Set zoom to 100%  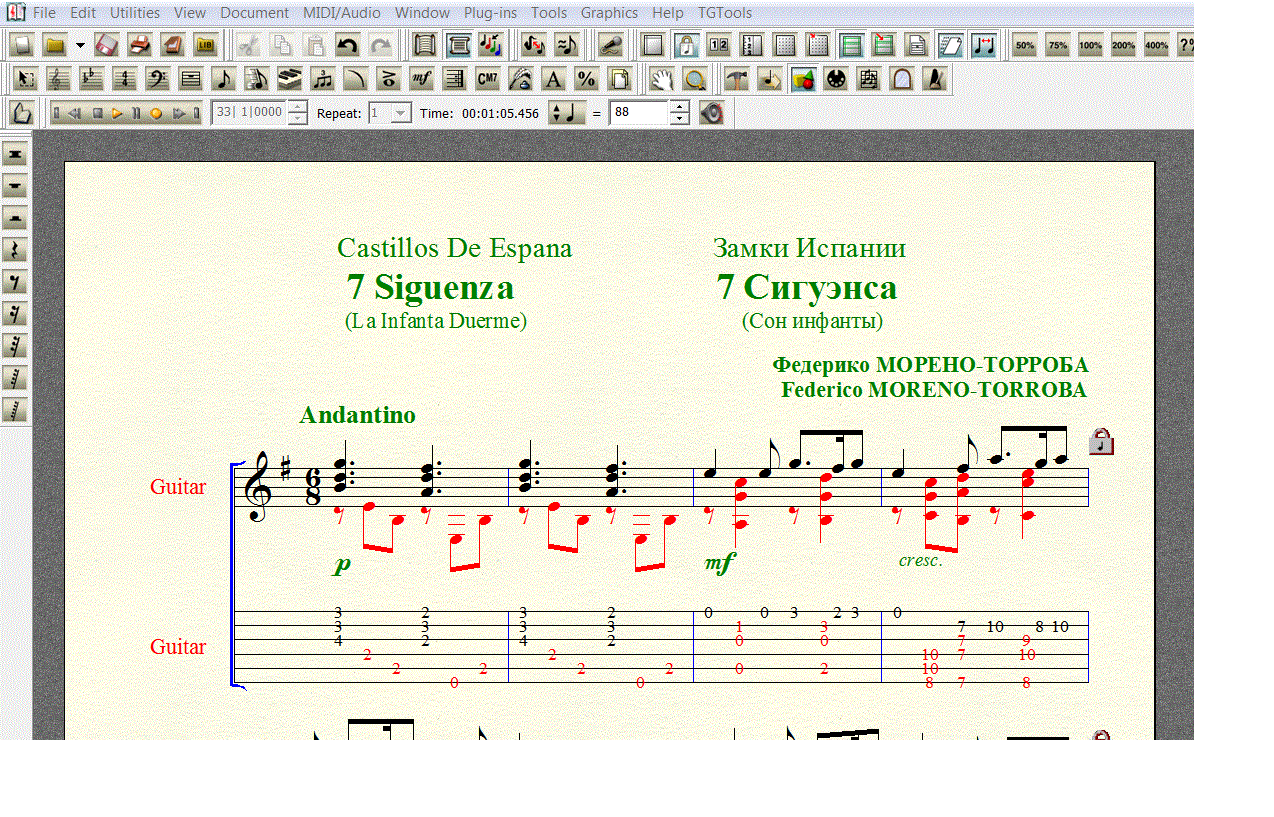tap(1091, 45)
